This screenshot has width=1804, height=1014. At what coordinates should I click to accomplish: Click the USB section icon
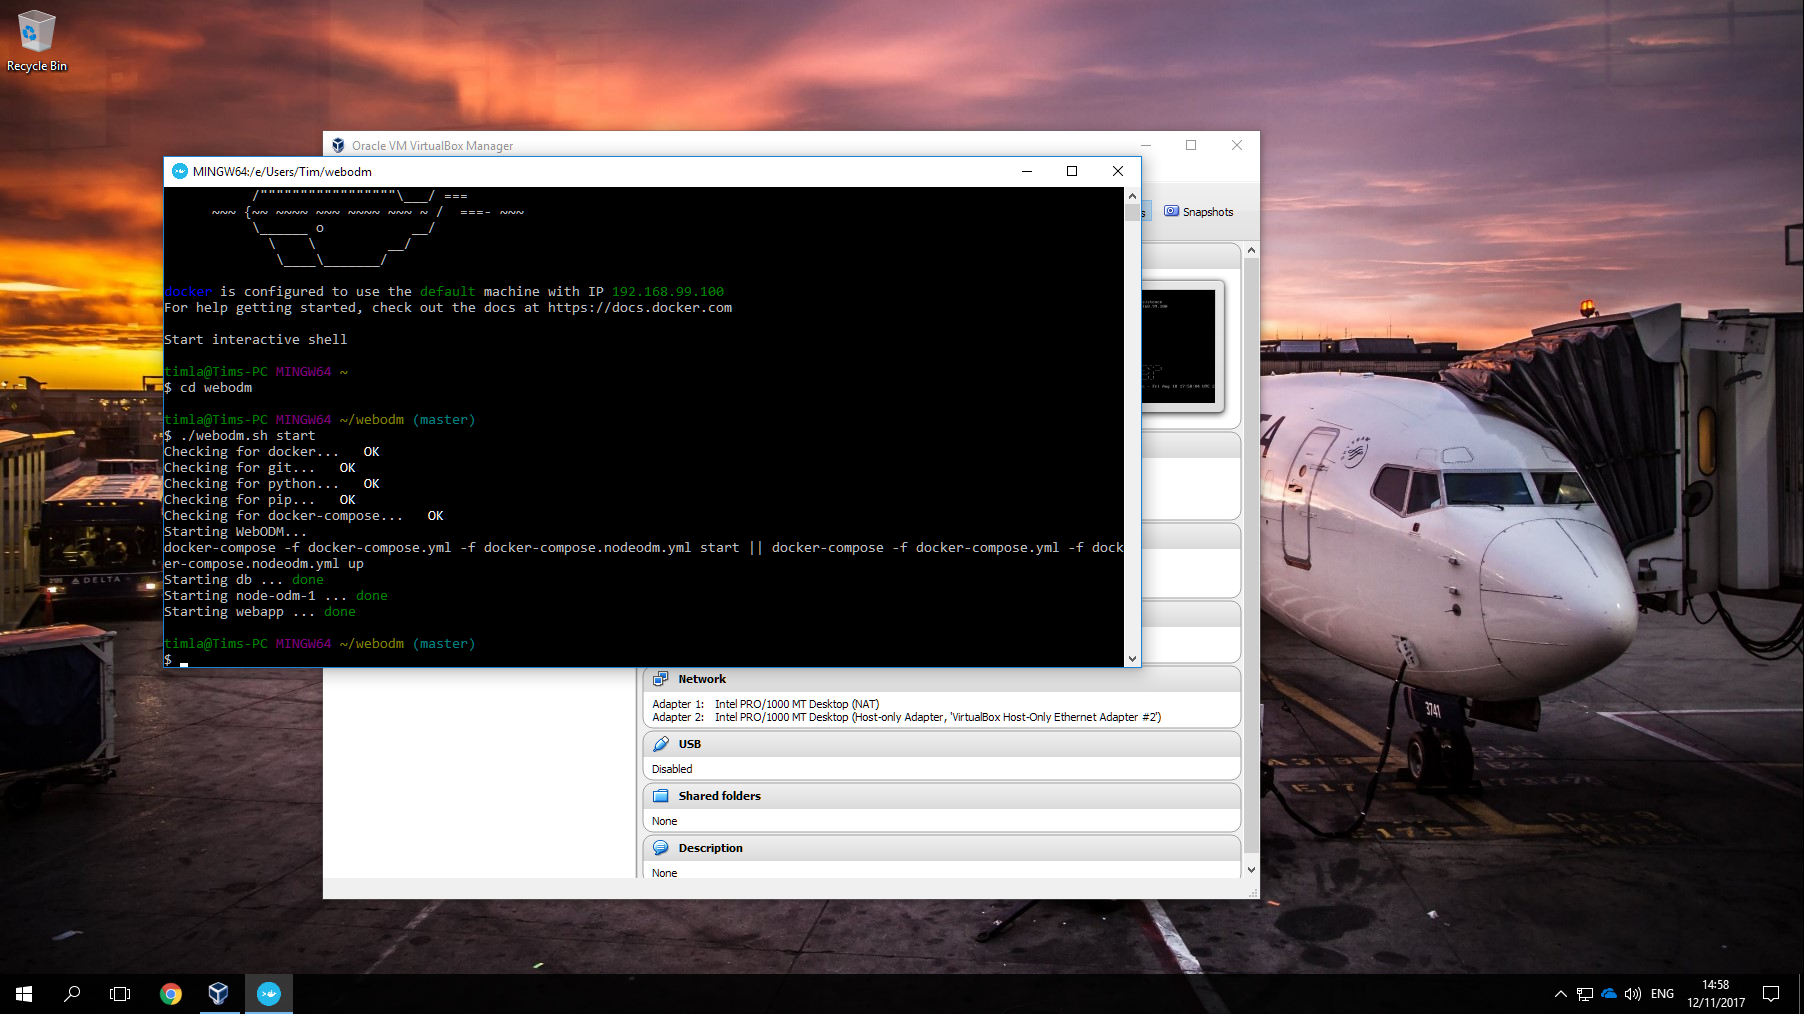point(661,743)
